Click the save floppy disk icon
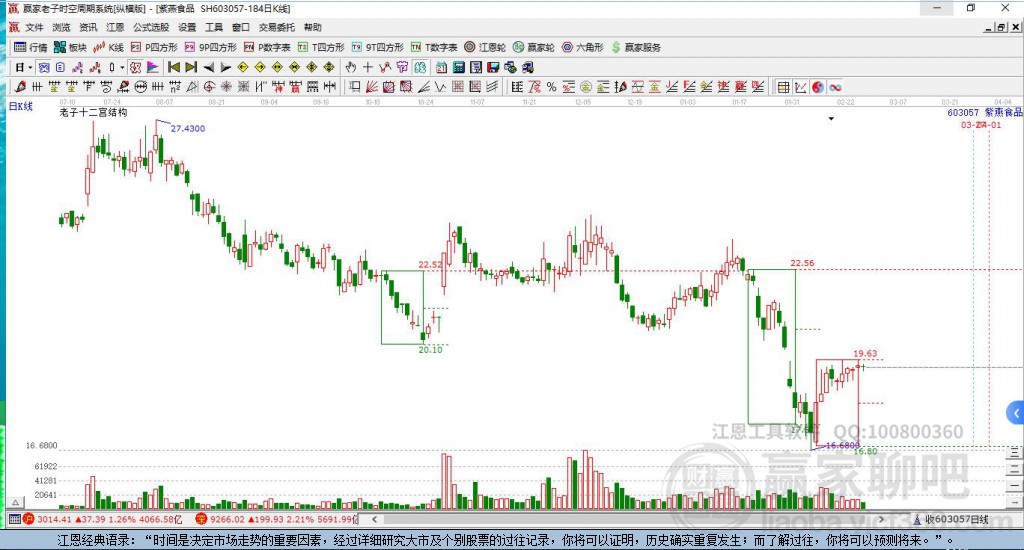1024x550 pixels. (493, 67)
